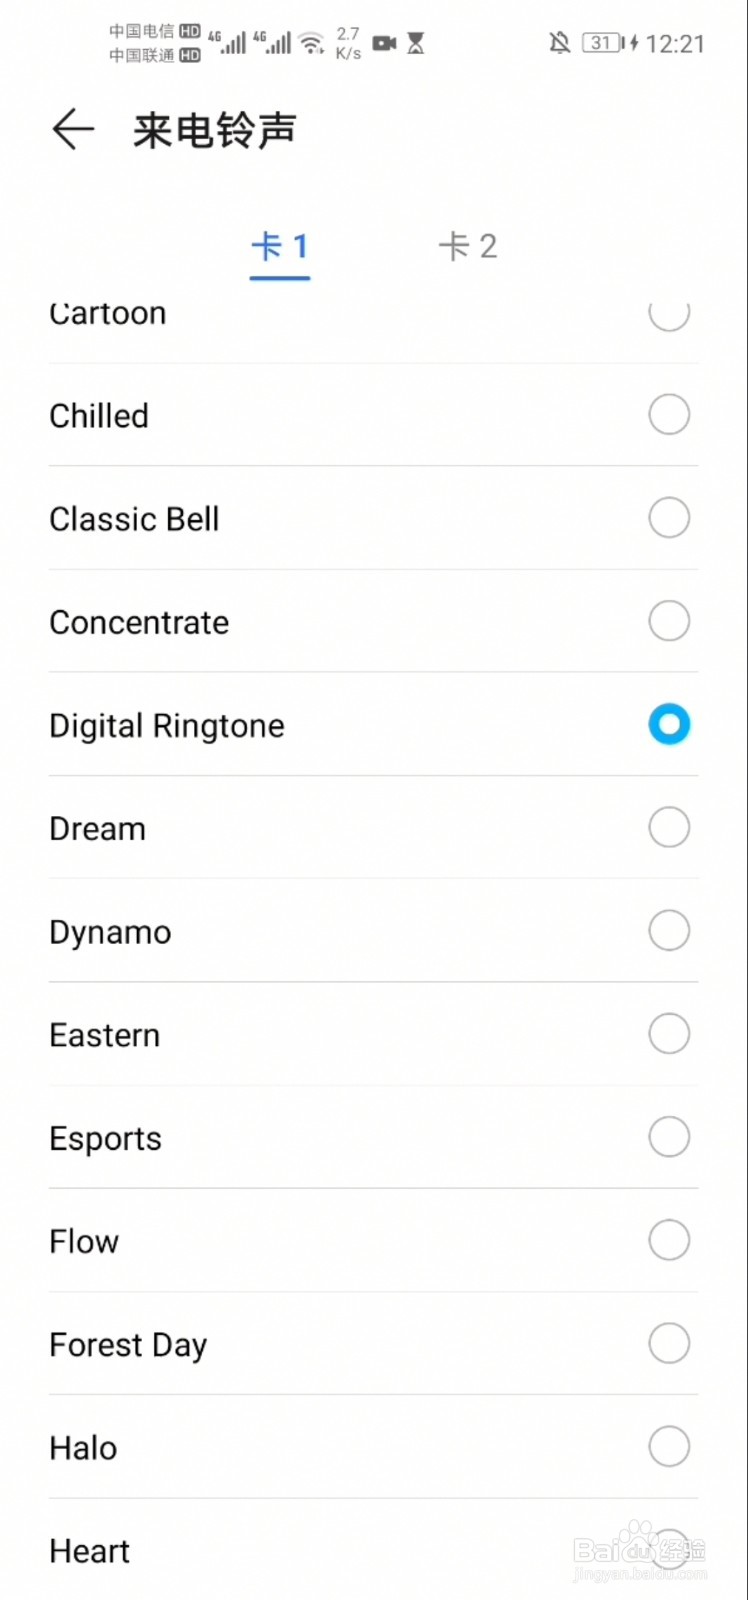Tap the screen recording camera icon
This screenshot has width=748, height=1600.
384,43
